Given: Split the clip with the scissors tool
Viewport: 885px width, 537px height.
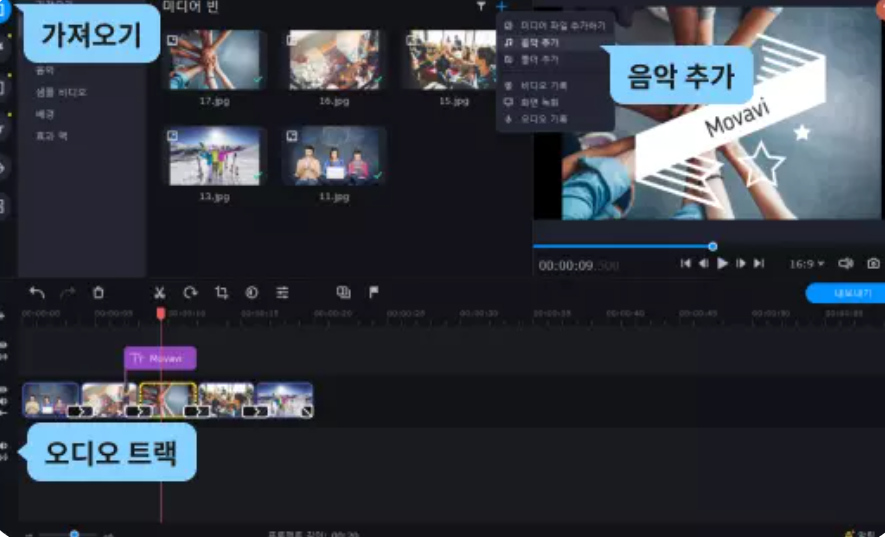Looking at the screenshot, I should pyautogui.click(x=160, y=292).
